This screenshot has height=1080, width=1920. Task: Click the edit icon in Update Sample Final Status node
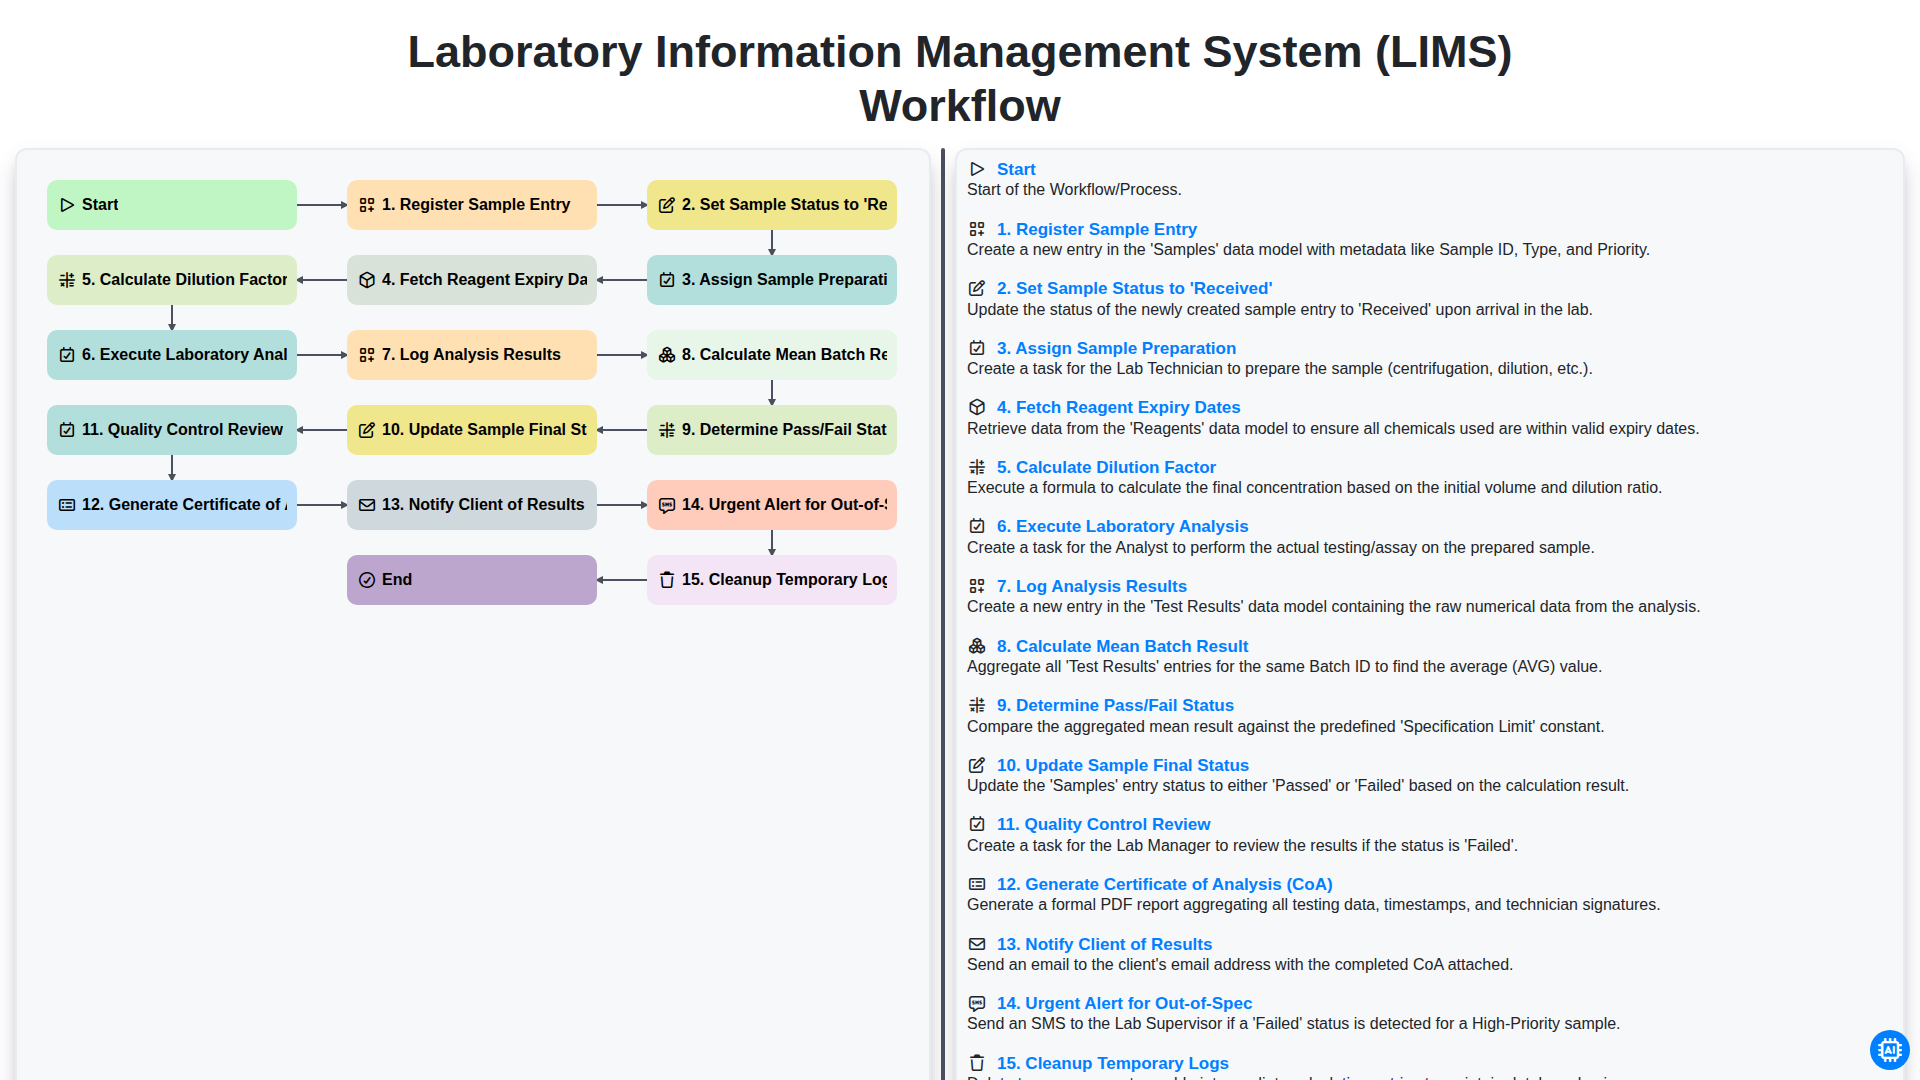[367, 430]
